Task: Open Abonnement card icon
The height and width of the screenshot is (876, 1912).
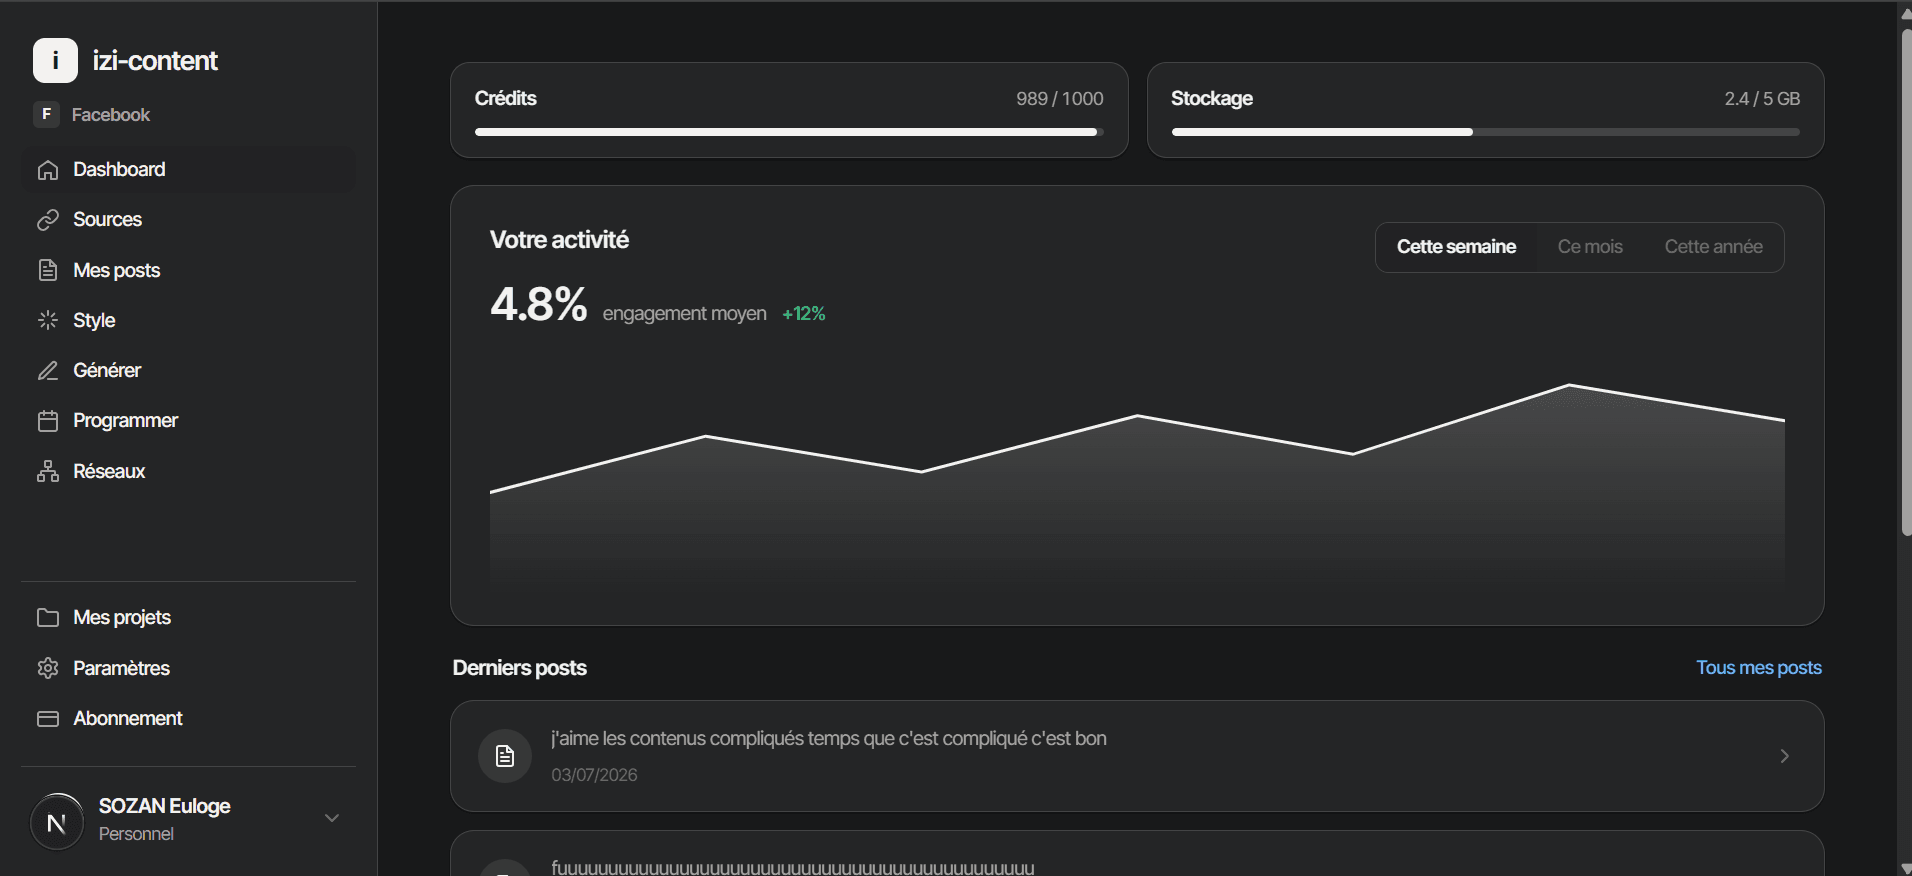Action: point(48,719)
